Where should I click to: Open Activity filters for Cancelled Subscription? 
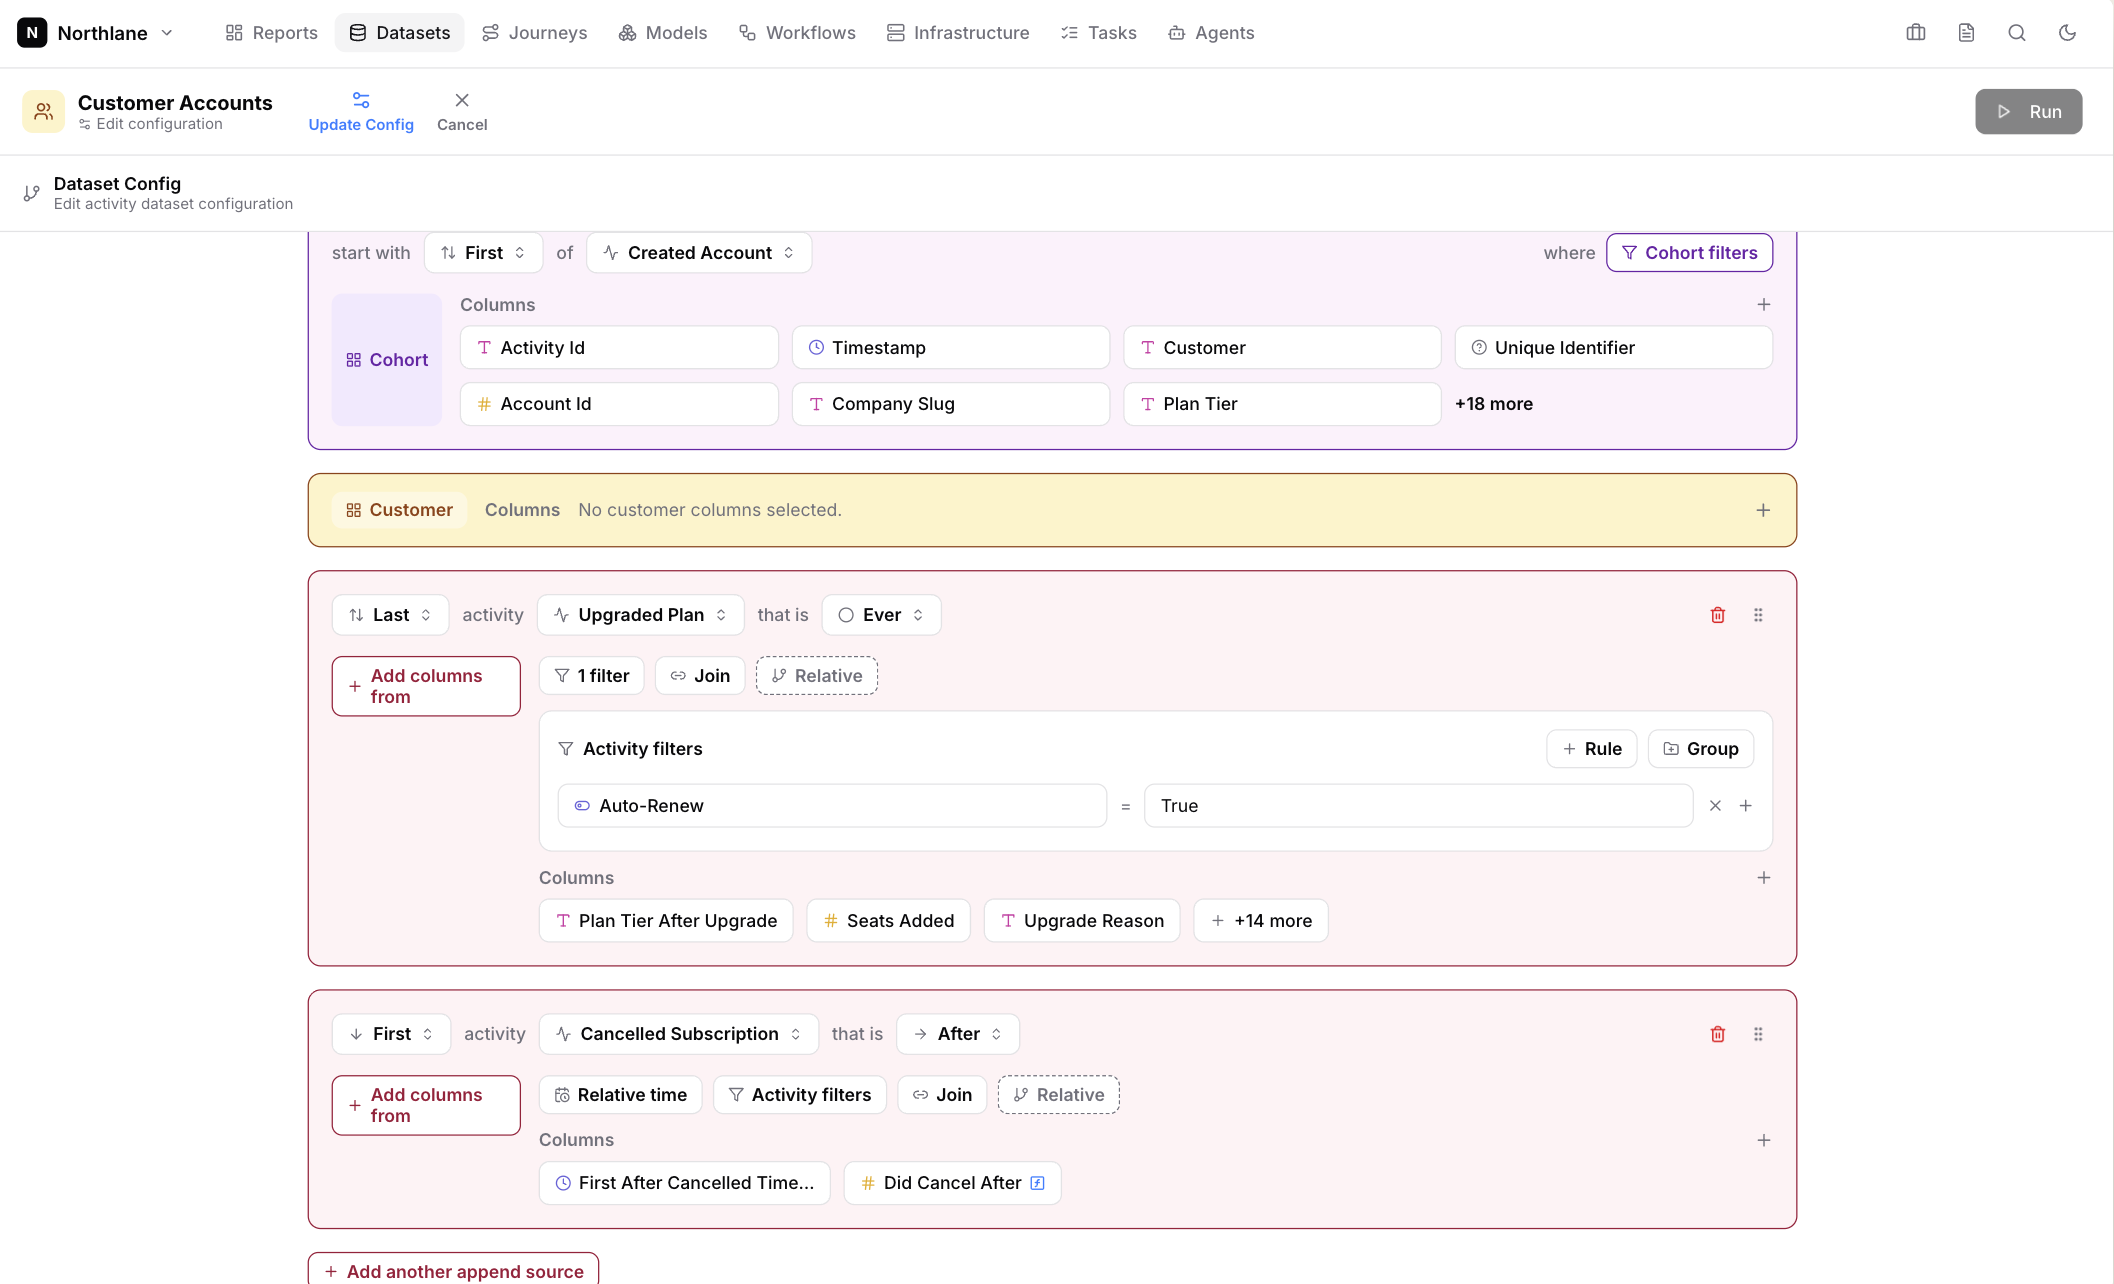tap(799, 1095)
